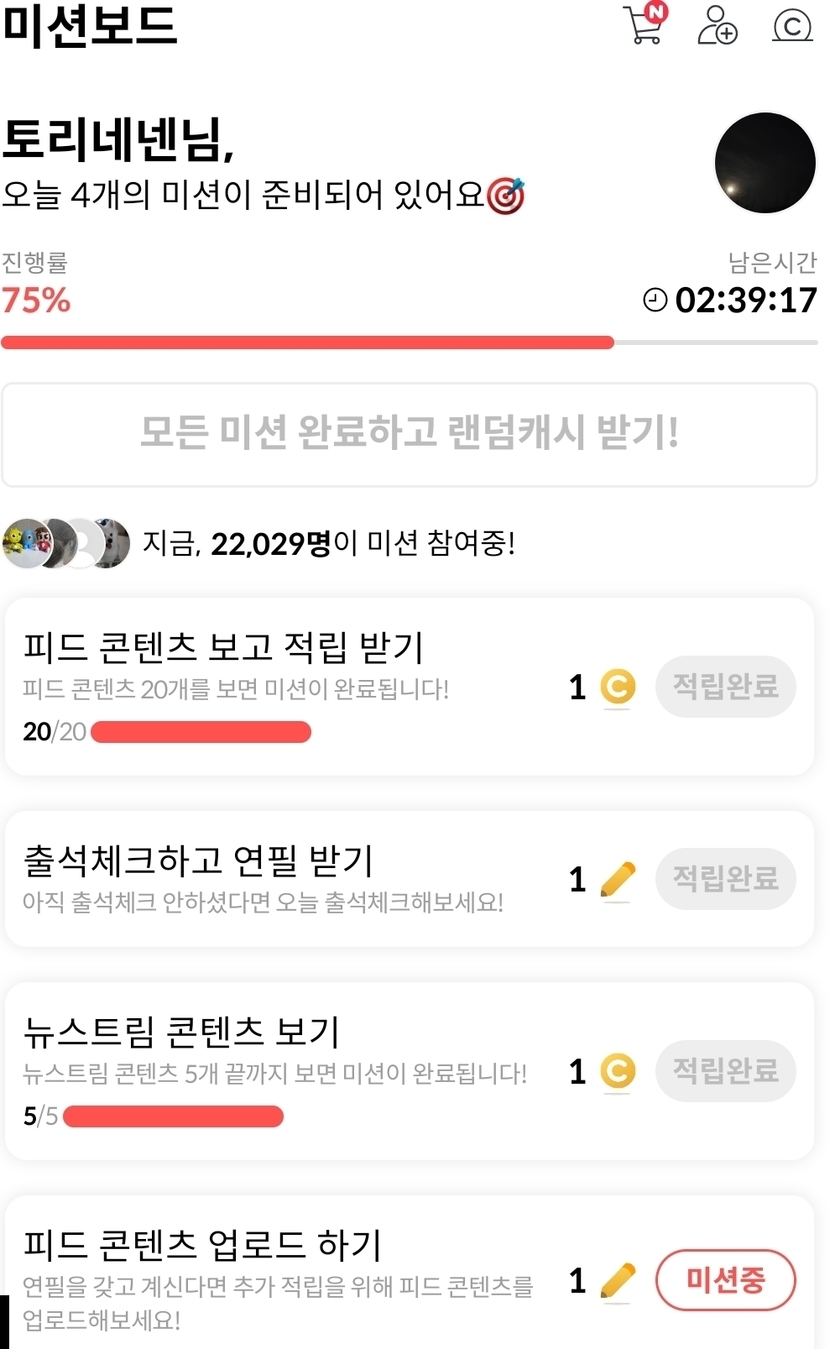This screenshot has width=830, height=1349.
Task: Click the 20/20 feed progress bar
Action: 200,732
